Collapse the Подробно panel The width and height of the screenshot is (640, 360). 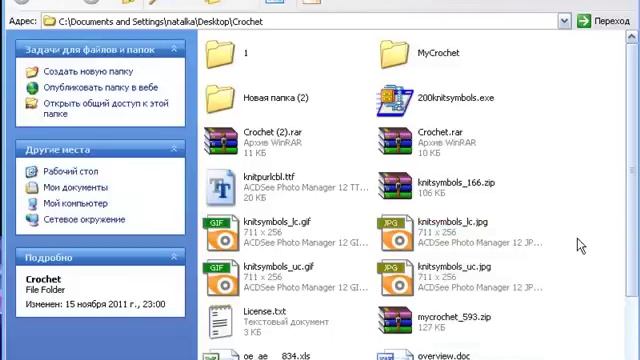click(x=174, y=257)
